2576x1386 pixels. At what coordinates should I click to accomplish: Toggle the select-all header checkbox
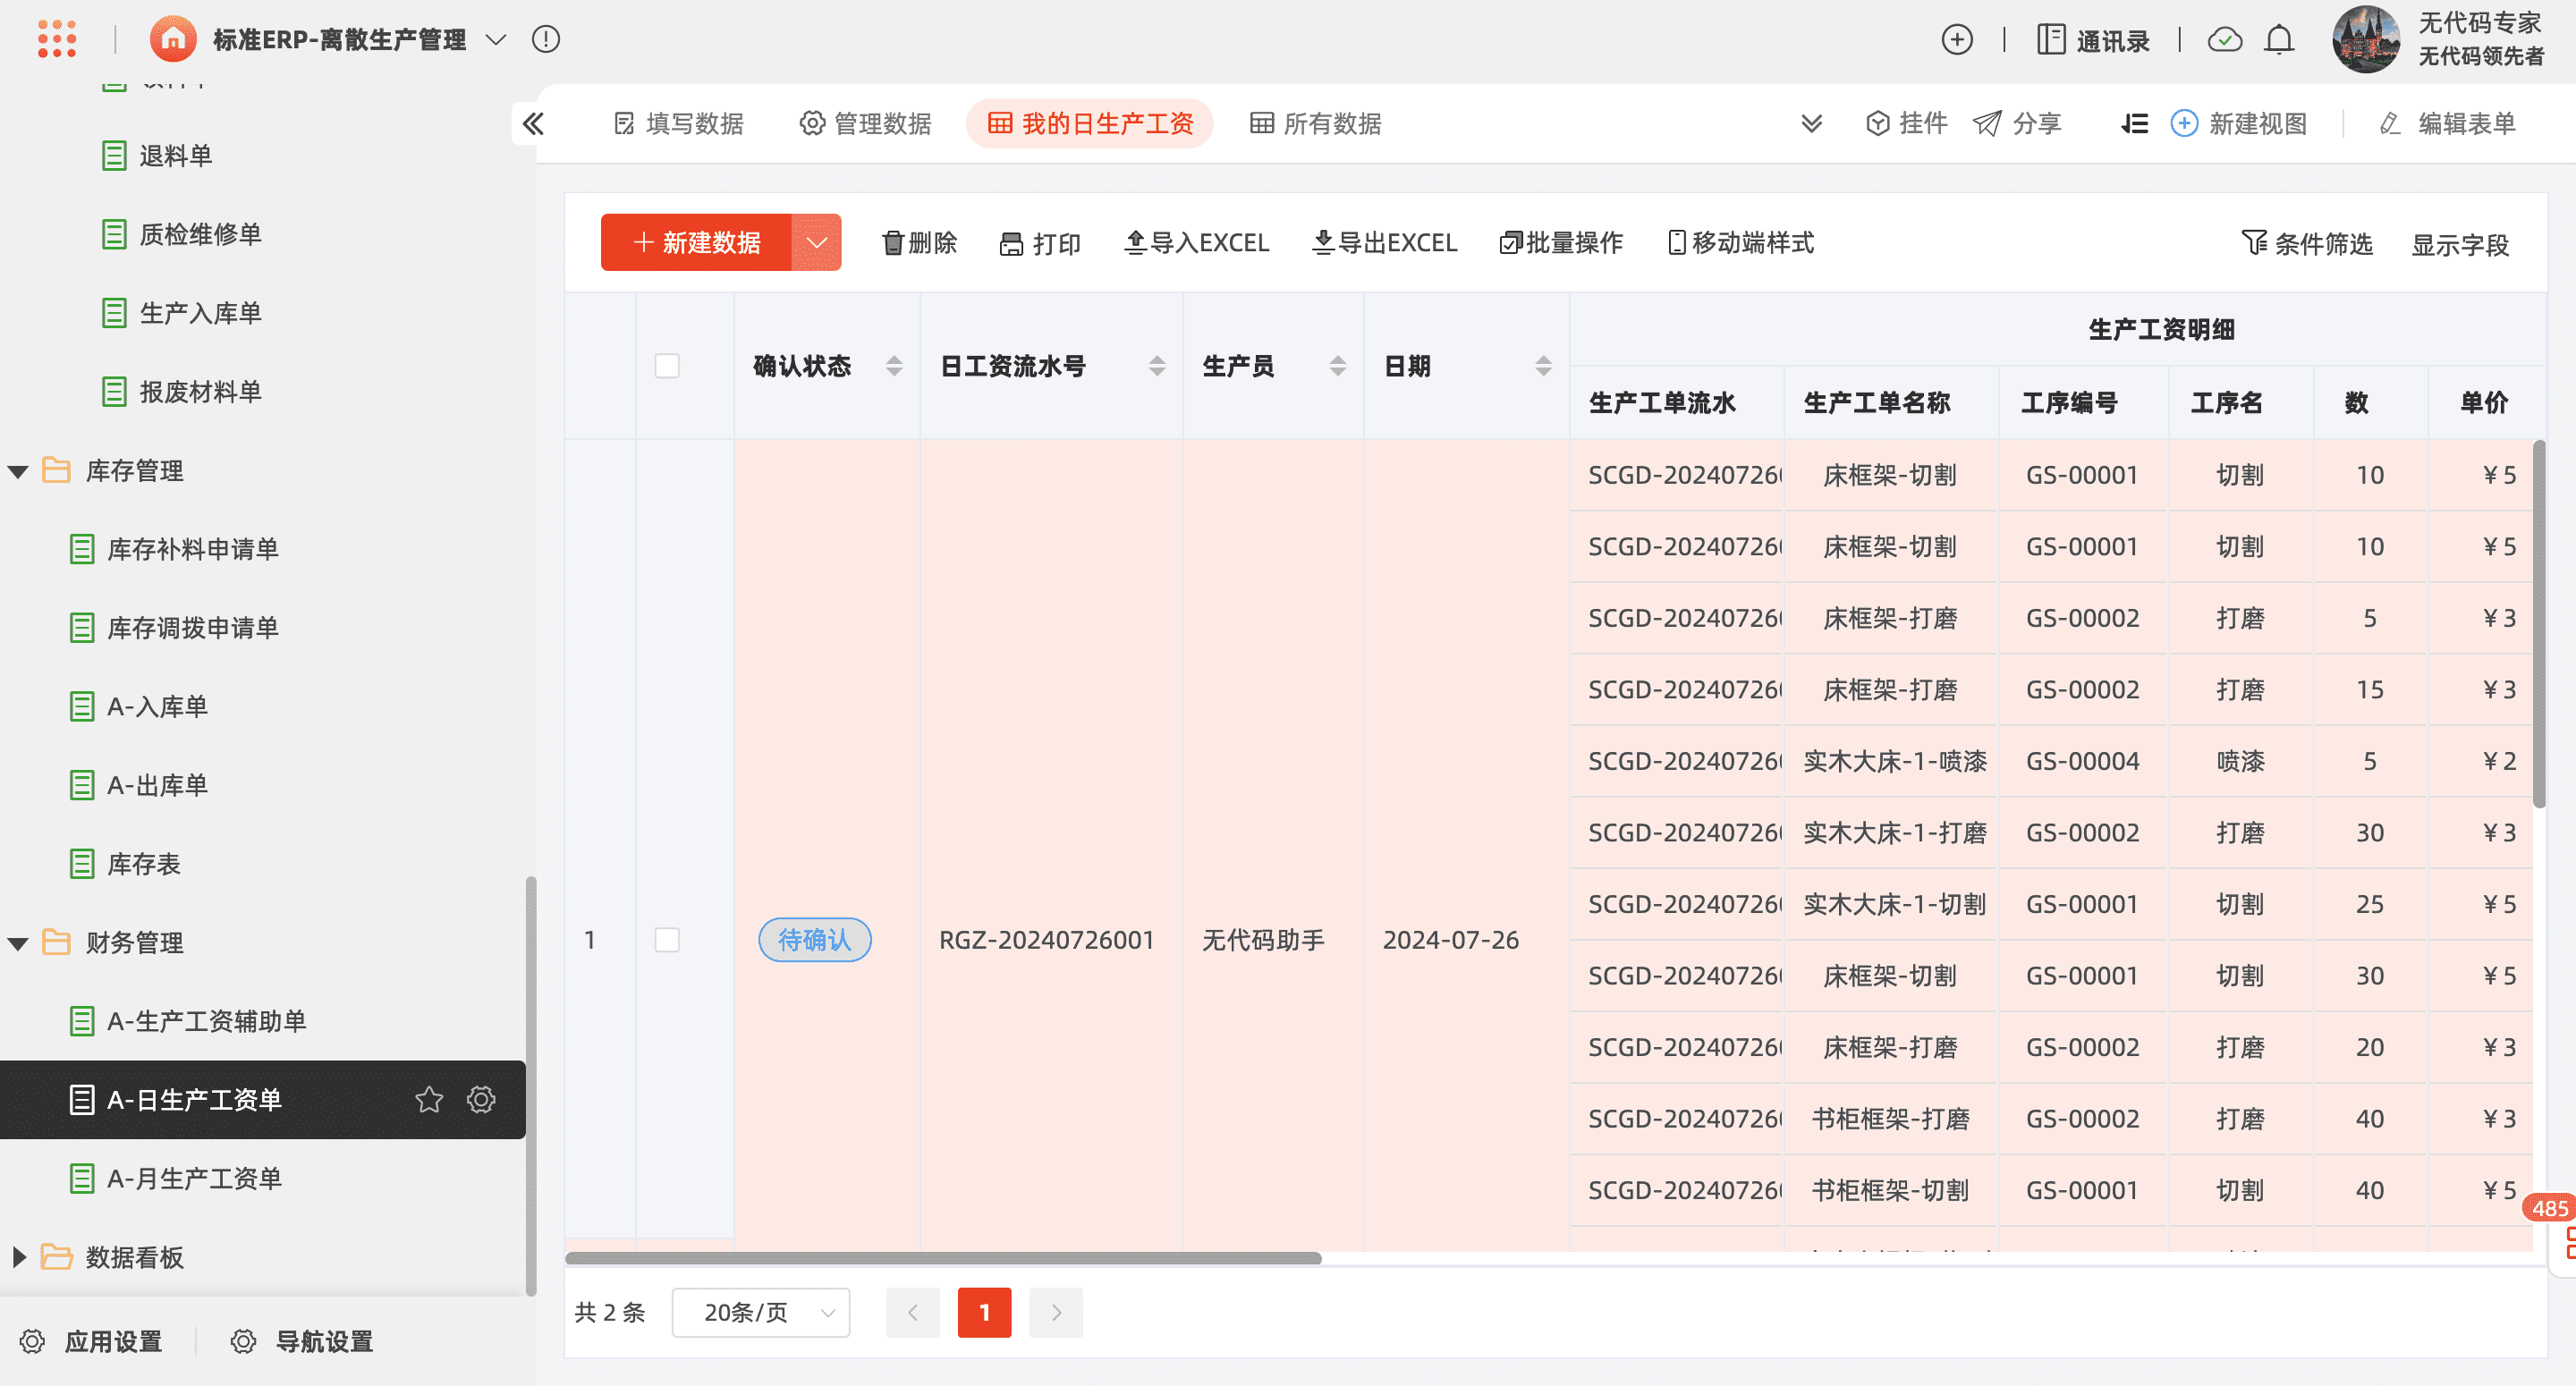click(x=667, y=366)
